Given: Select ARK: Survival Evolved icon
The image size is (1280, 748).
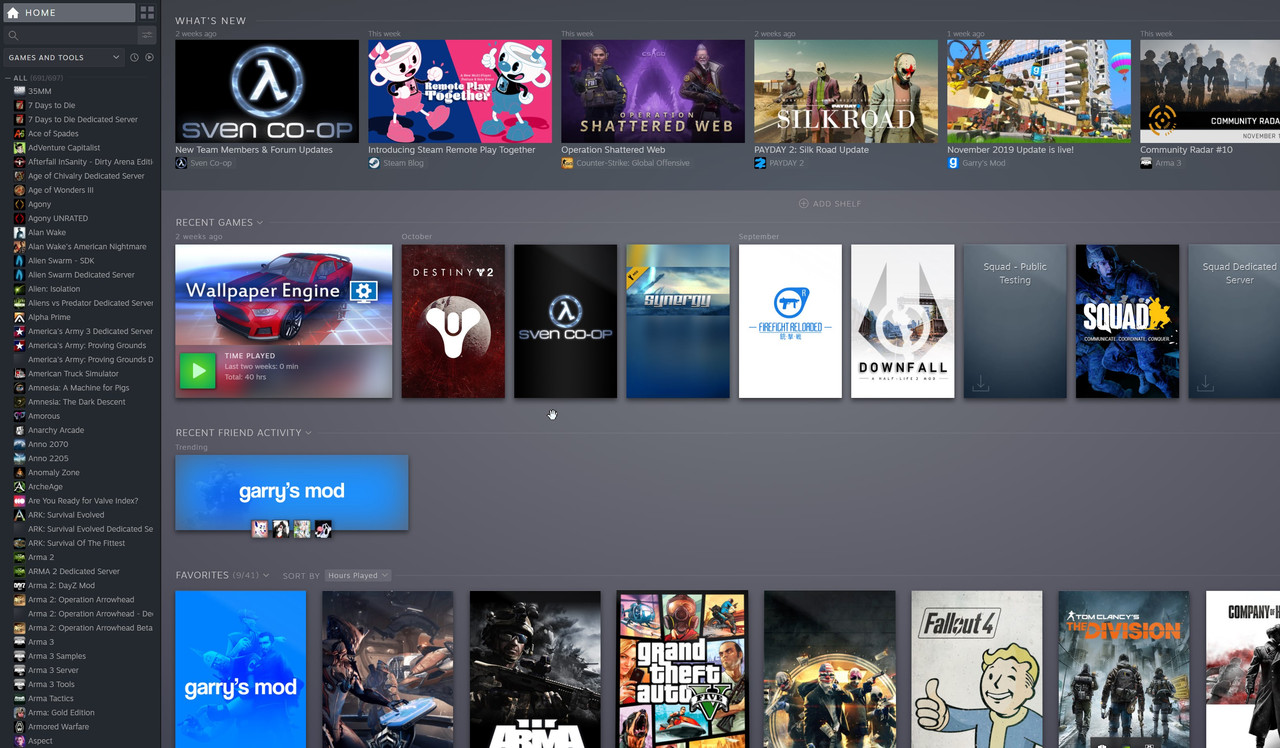Looking at the screenshot, I should tap(19, 515).
